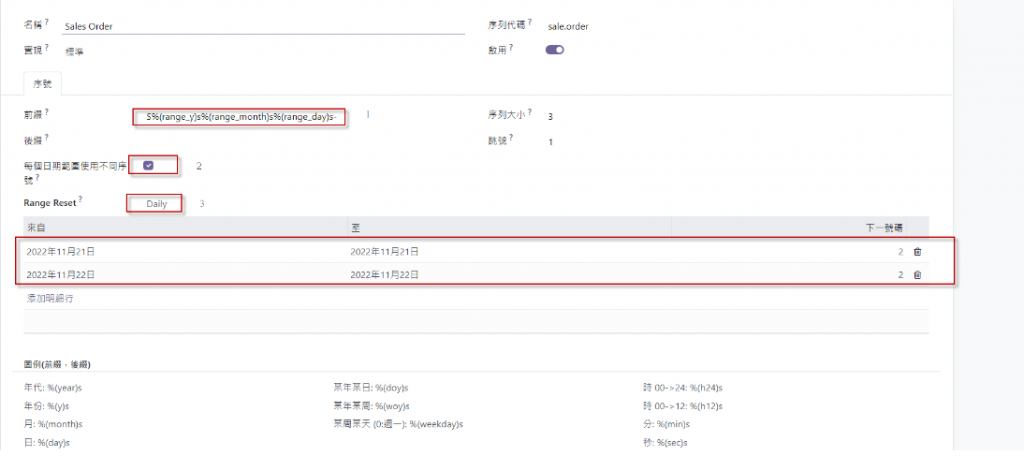Click the 後綴 suffix label

tap(33, 139)
